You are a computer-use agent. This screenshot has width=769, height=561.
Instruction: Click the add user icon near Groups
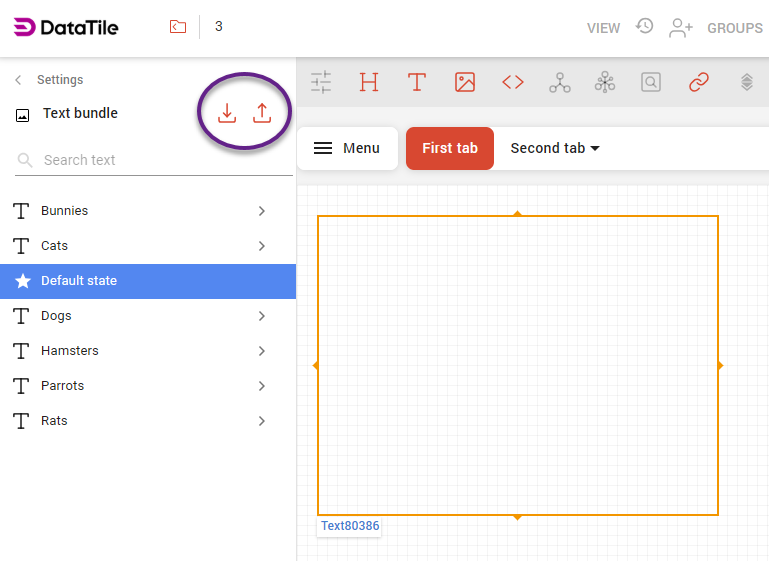[x=681, y=27]
